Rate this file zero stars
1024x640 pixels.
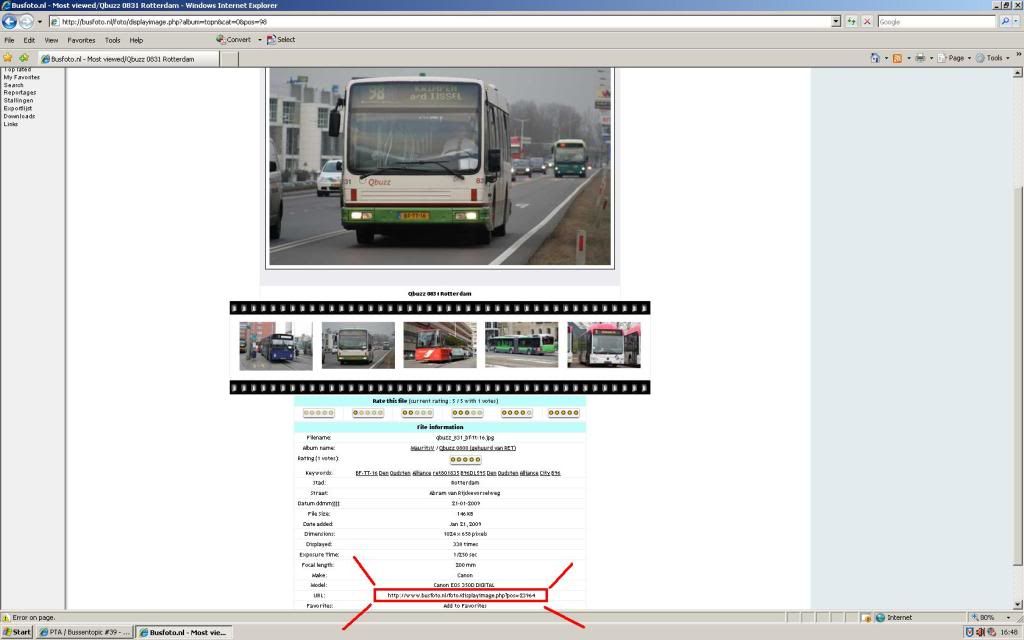[319, 413]
